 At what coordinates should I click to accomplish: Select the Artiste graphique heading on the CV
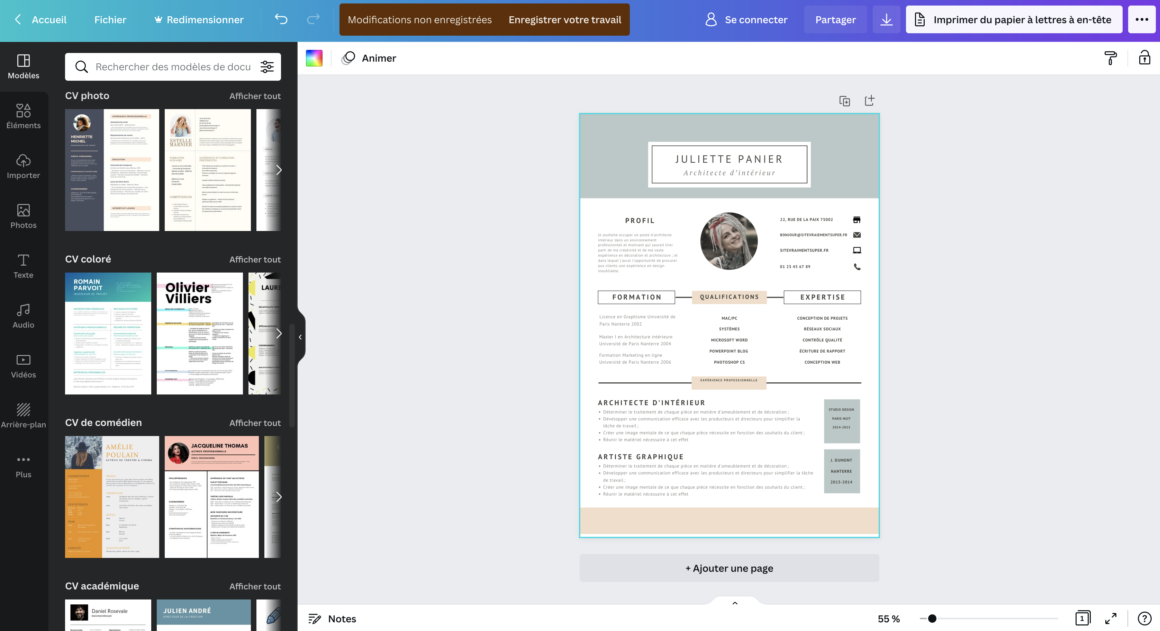point(641,457)
